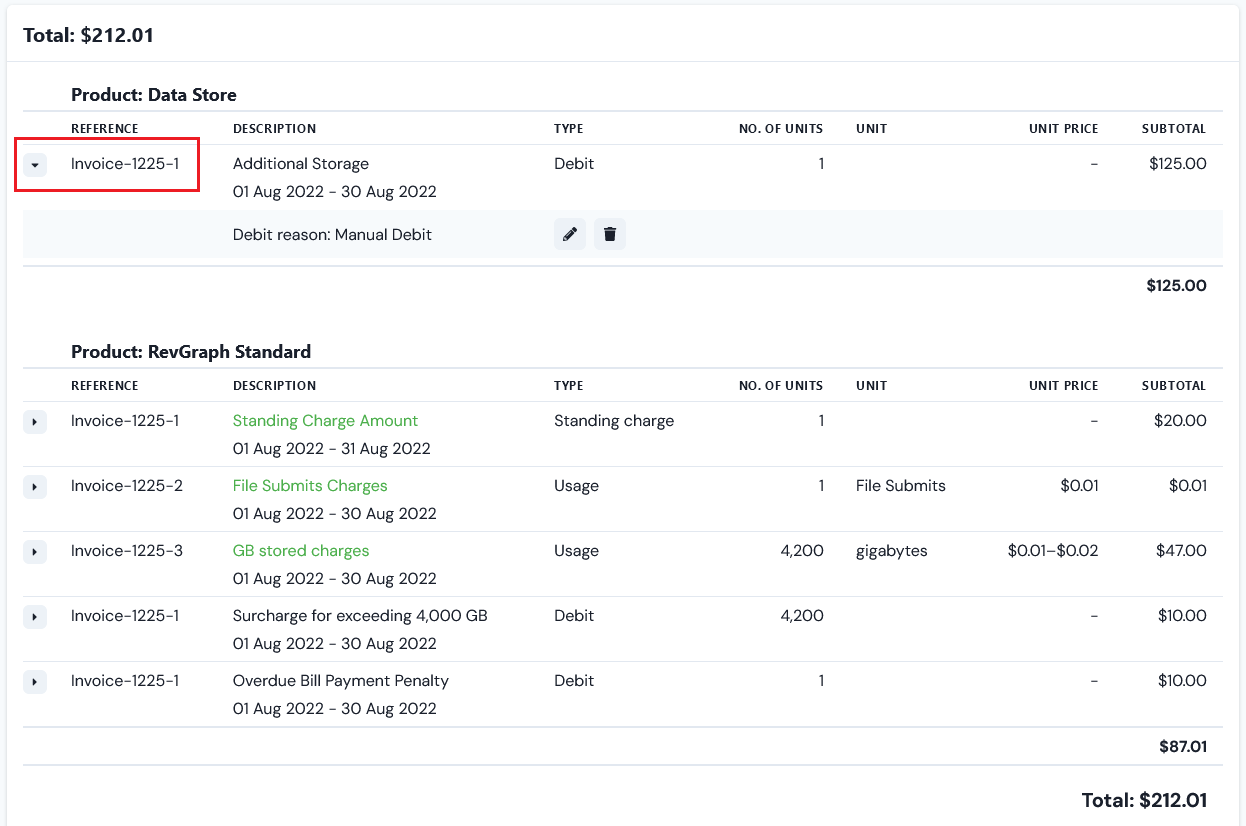Open the File Submits Charges link
The height and width of the screenshot is (826, 1246).
[310, 485]
